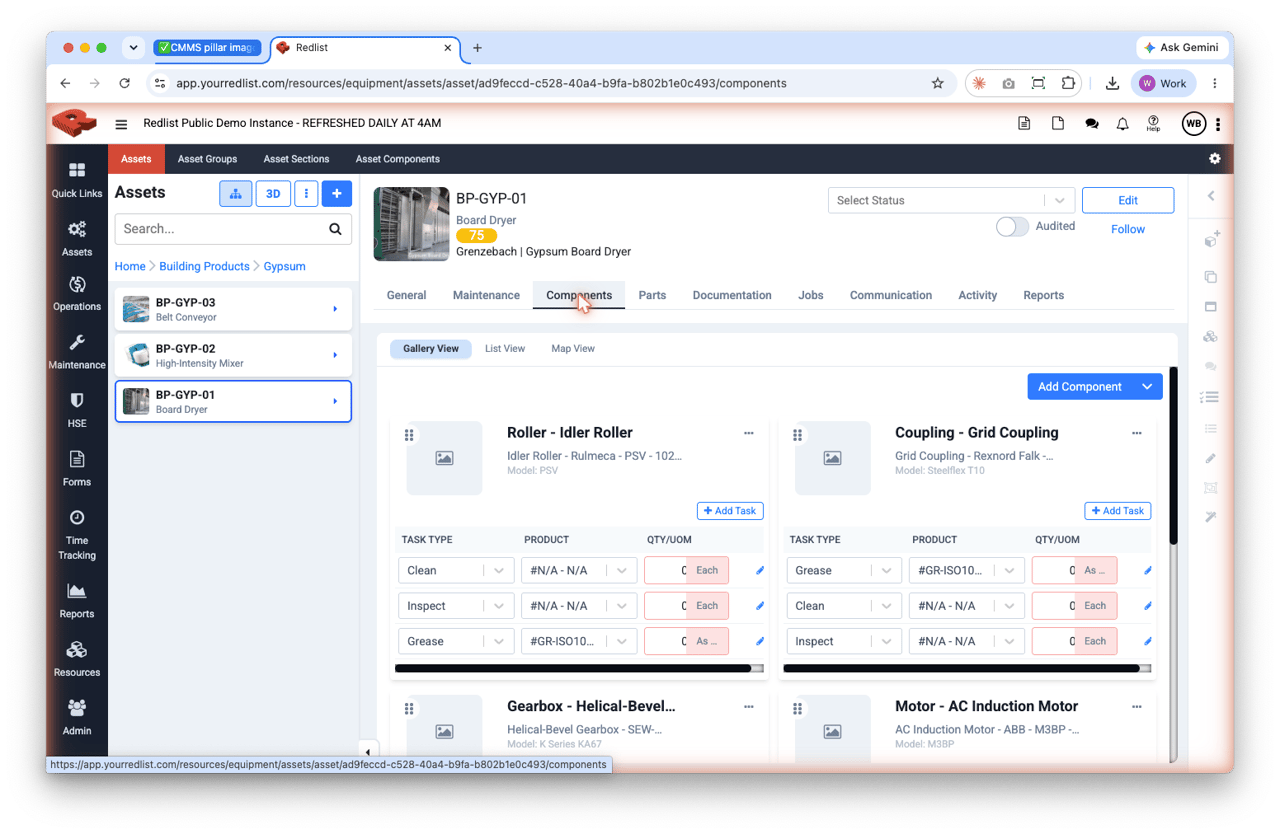
Task: Open the Asset Groups tab
Action: (207, 159)
